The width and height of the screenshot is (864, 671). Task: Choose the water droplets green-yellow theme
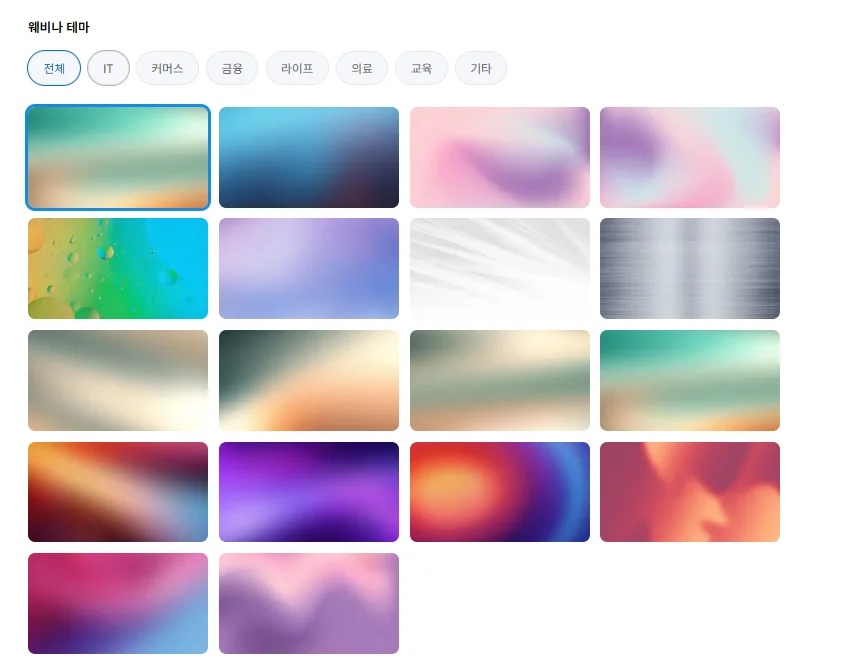coord(118,268)
